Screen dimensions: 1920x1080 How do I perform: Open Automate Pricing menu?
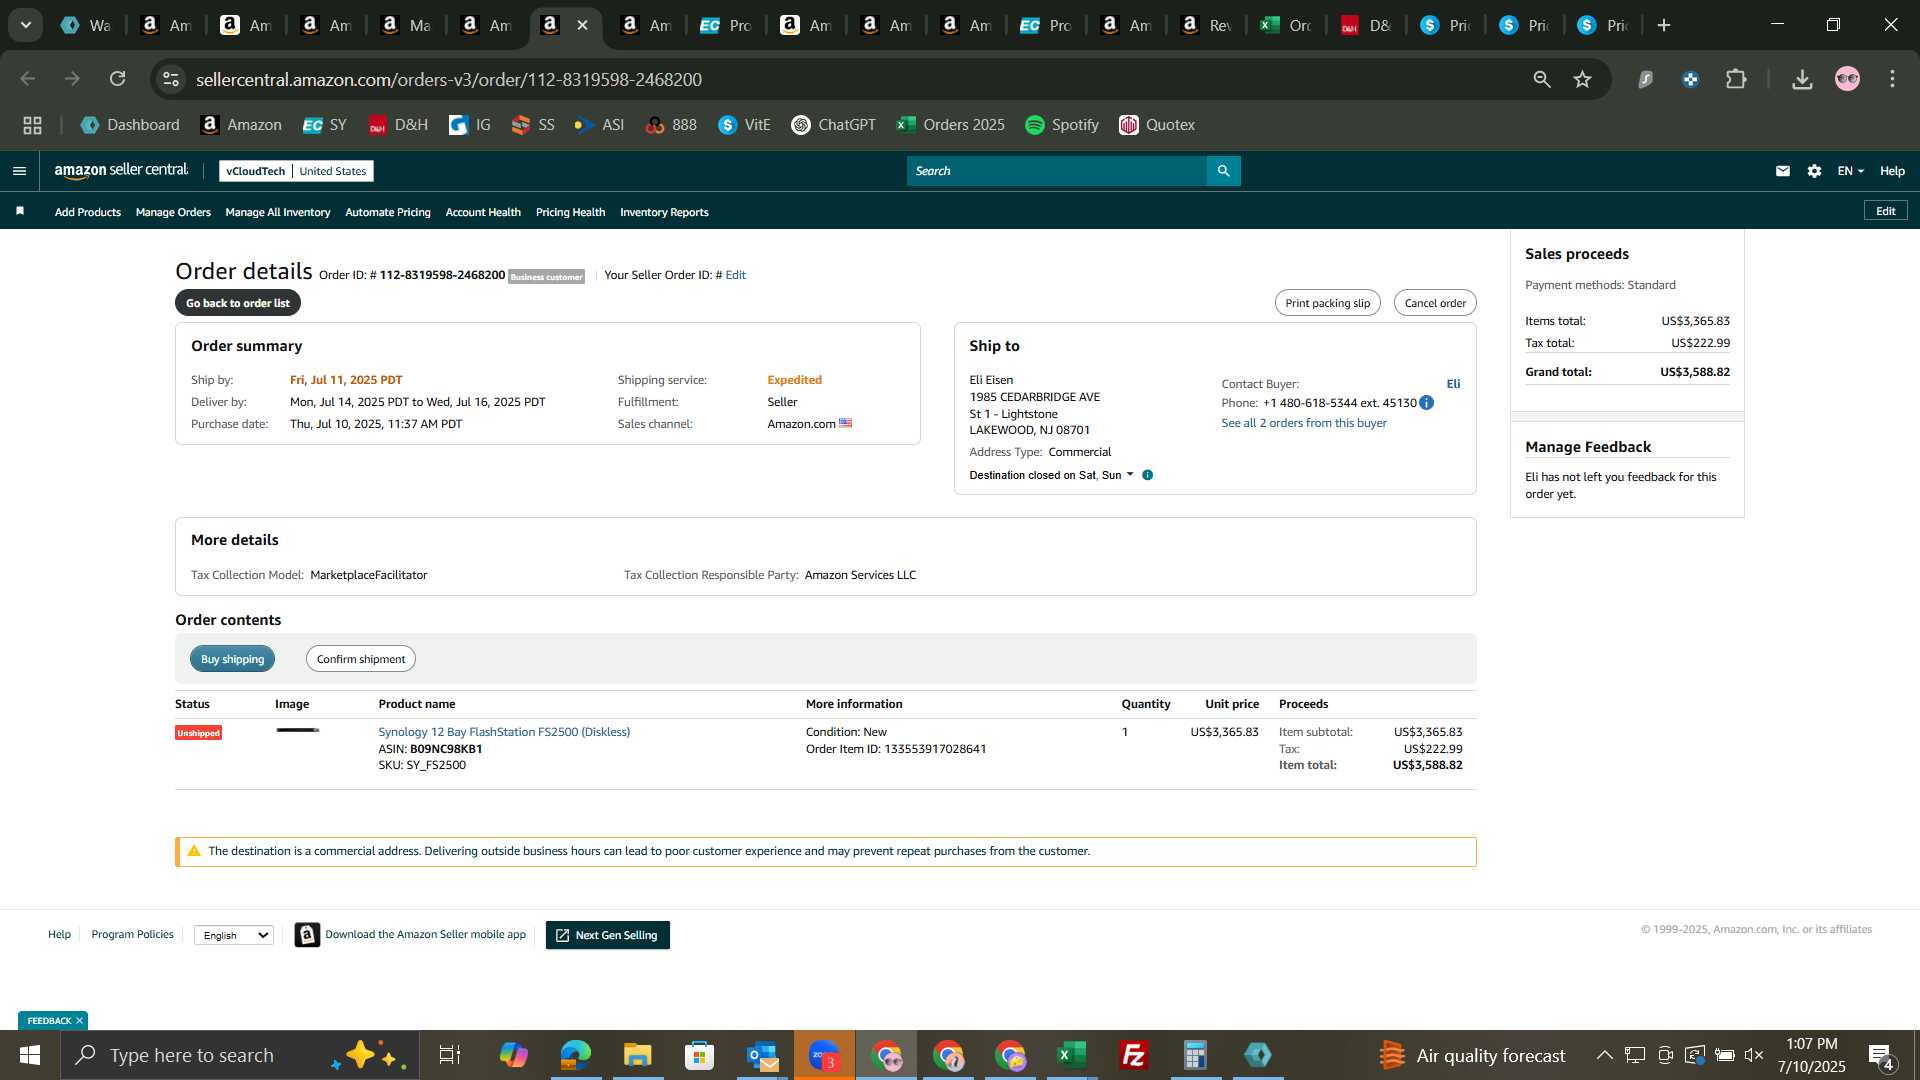(x=388, y=212)
